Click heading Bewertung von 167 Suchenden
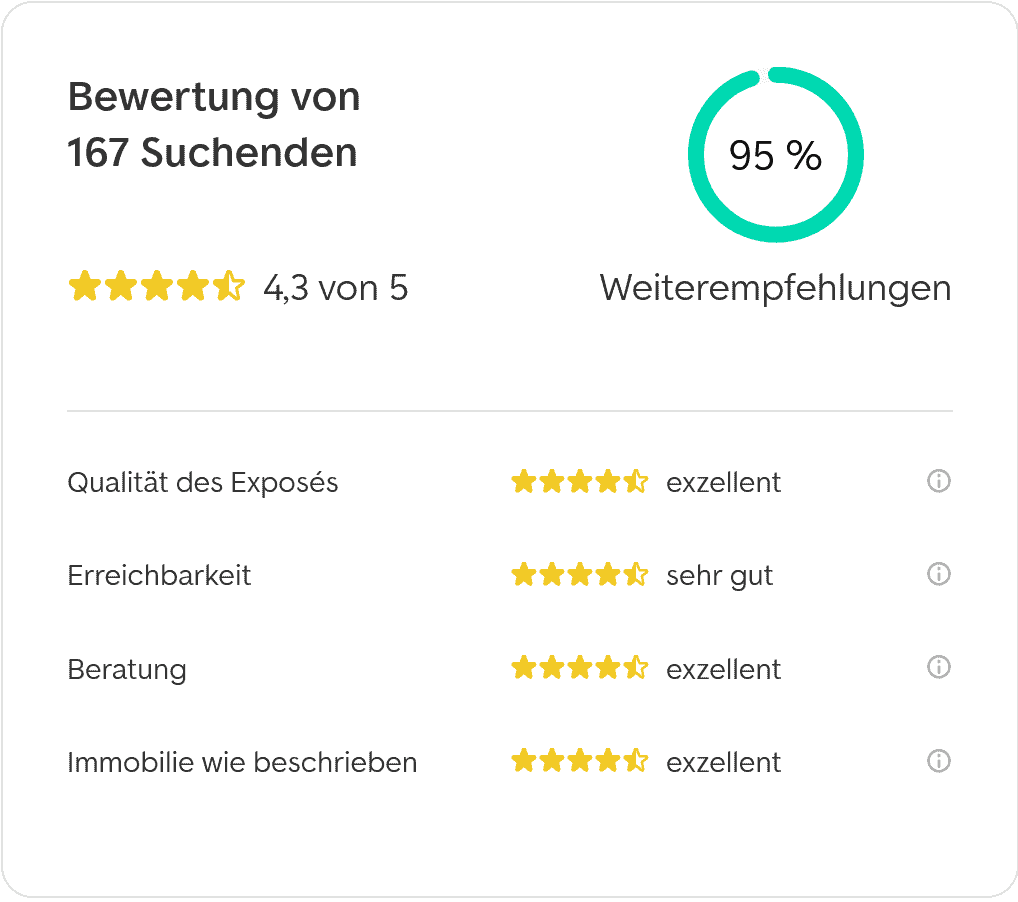The image size is (1018, 902). [x=214, y=125]
